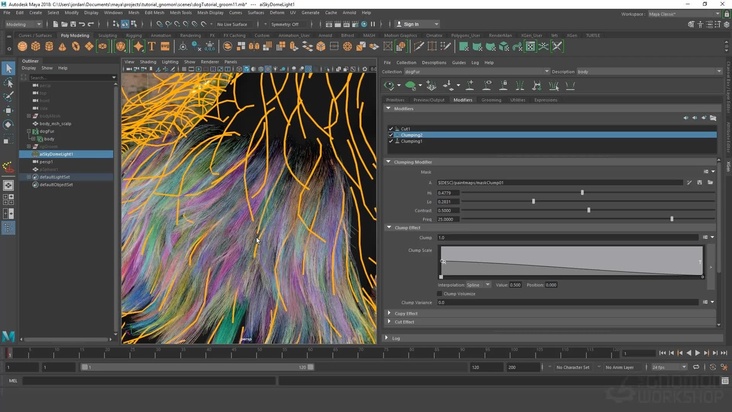Select the arrow Select tool in toolbox
This screenshot has width=732, height=412.
pyautogui.click(x=8, y=68)
